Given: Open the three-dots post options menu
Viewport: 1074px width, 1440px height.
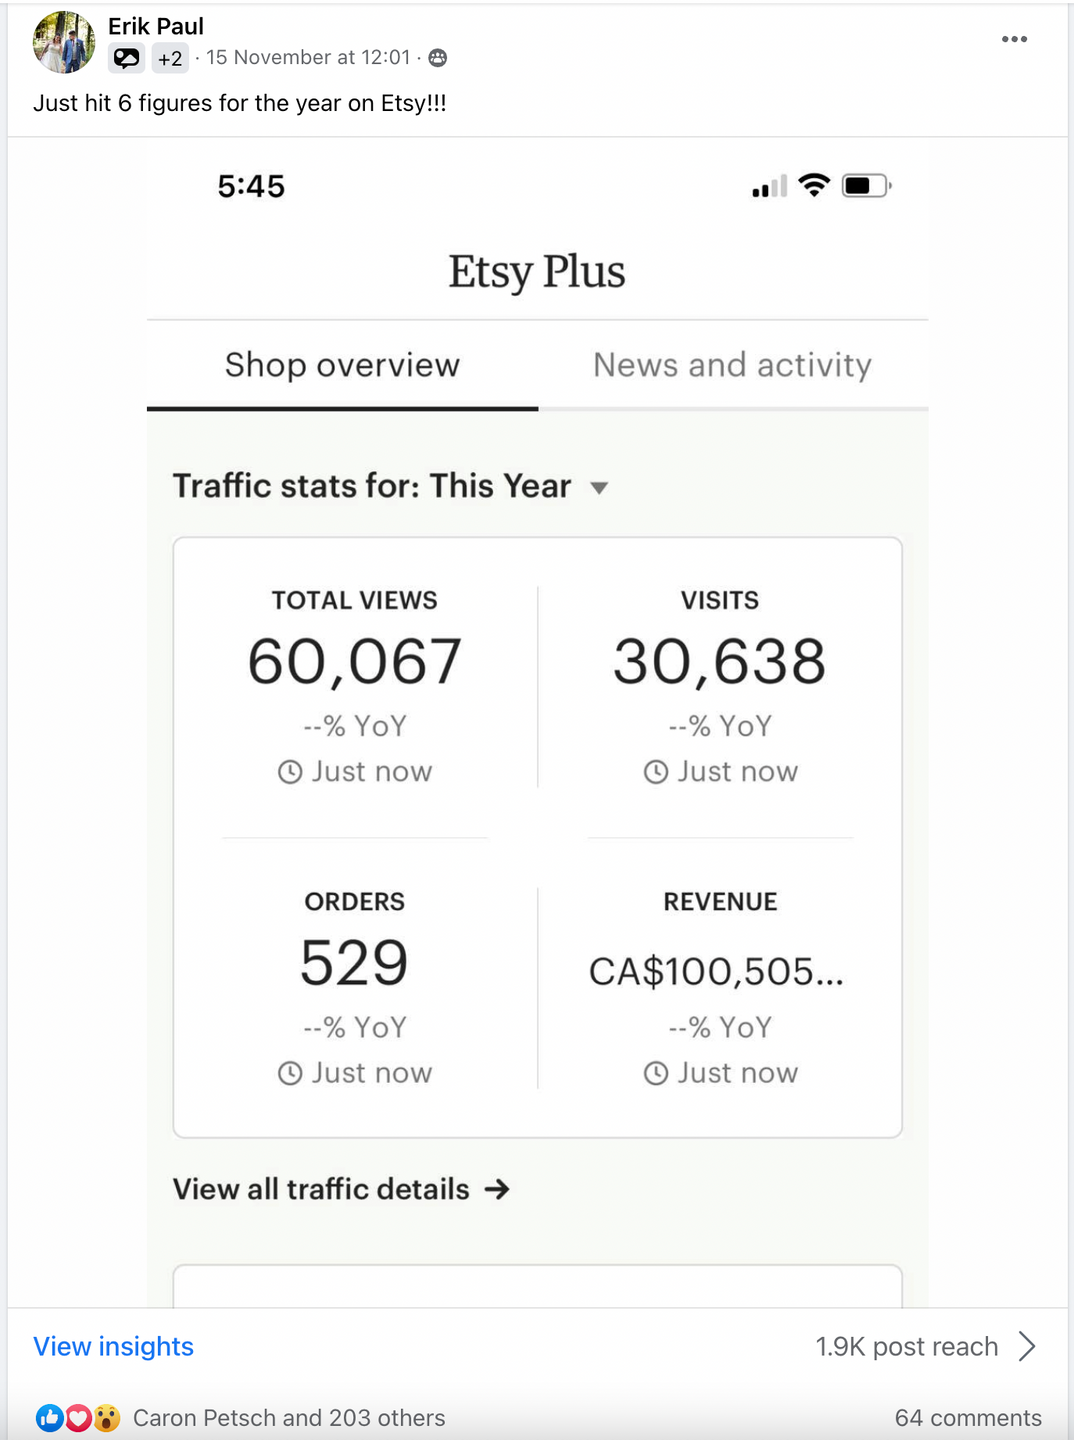Looking at the screenshot, I should 1014,39.
